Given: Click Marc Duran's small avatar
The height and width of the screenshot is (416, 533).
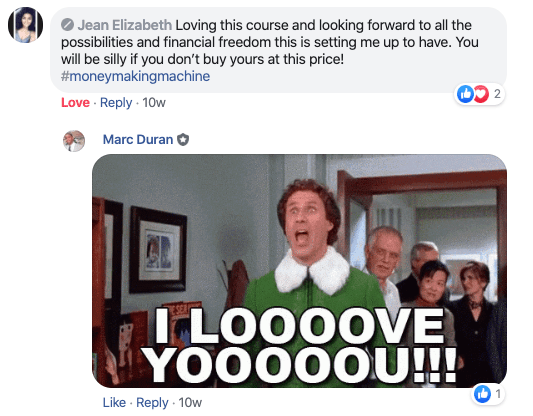Looking at the screenshot, I should tap(74, 141).
